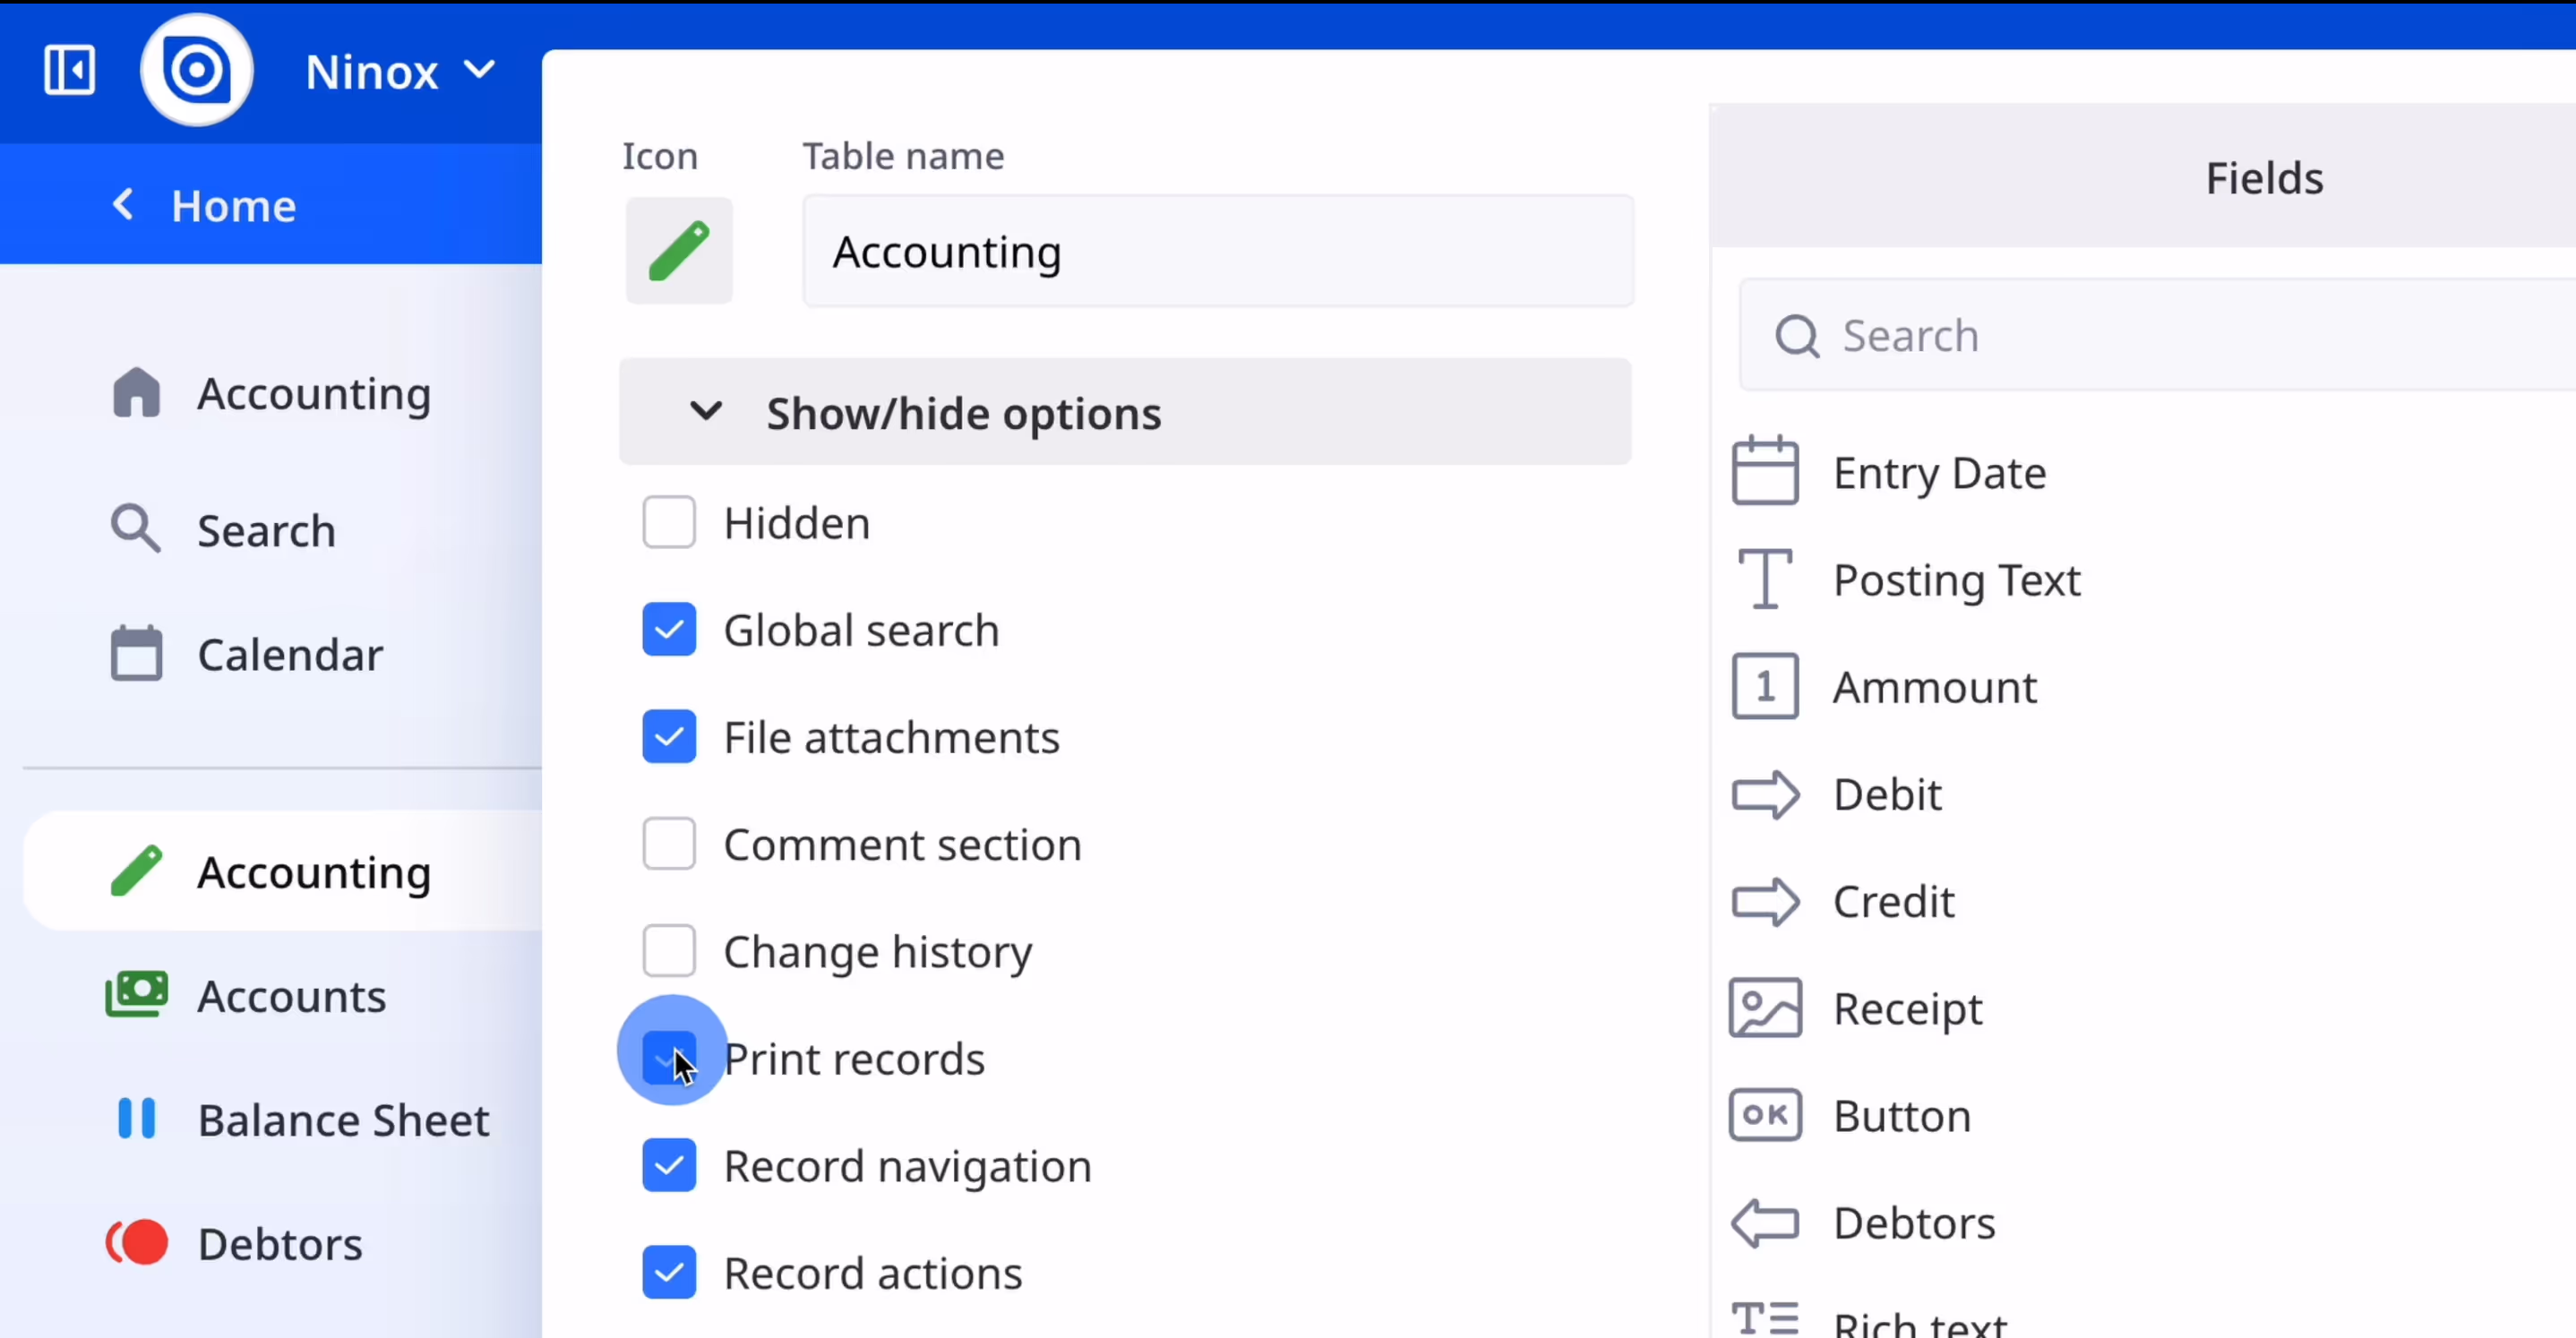Click the Posting Text field type icon

point(1765,578)
